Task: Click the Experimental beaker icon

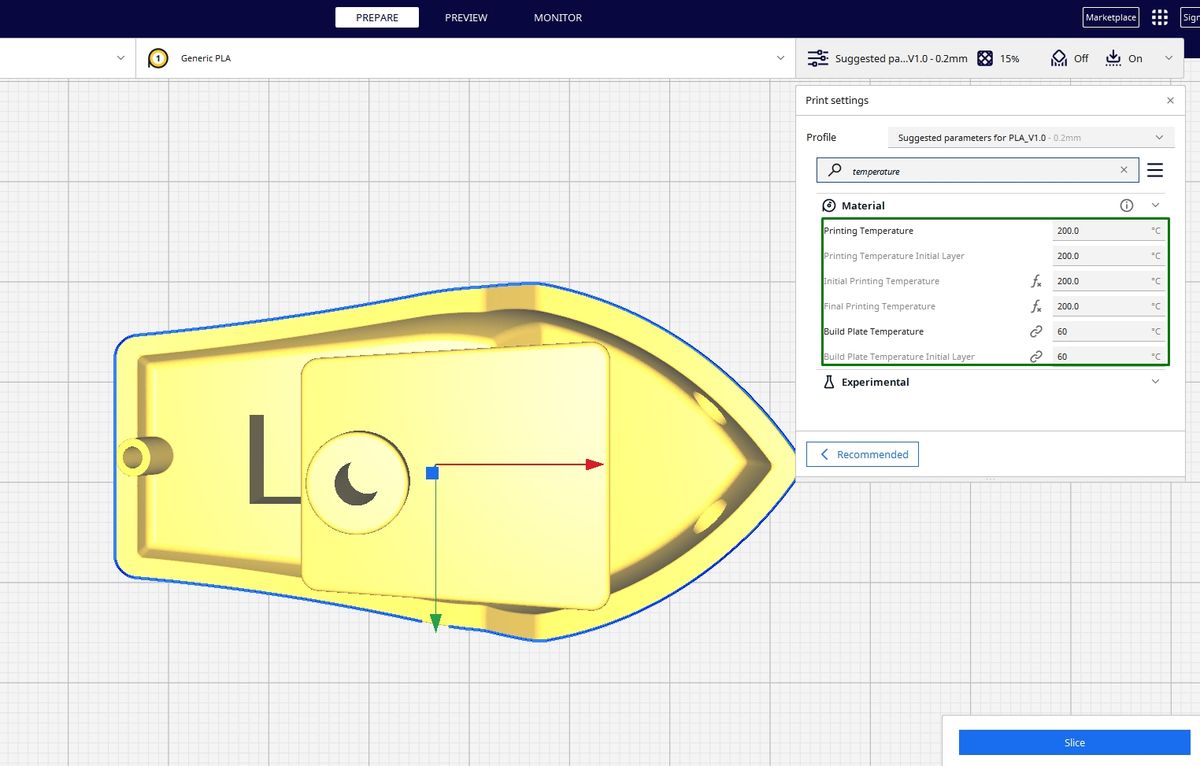Action: (x=827, y=381)
